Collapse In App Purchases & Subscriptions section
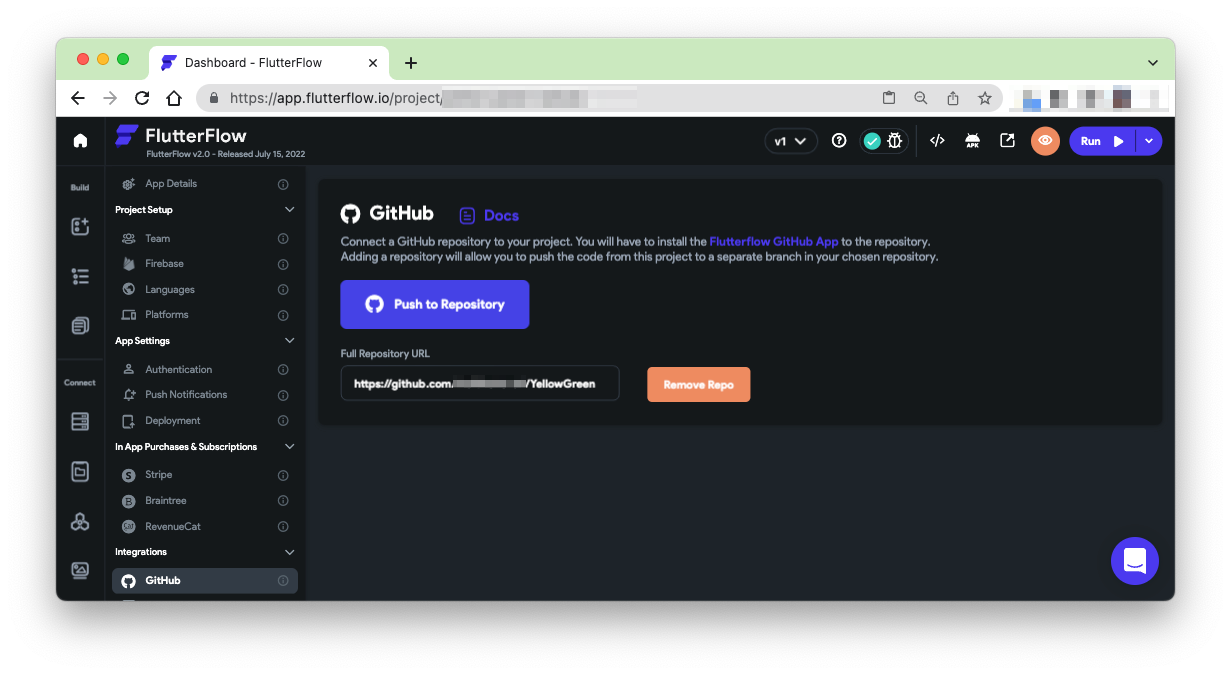This screenshot has height=675, width=1231. pos(290,447)
